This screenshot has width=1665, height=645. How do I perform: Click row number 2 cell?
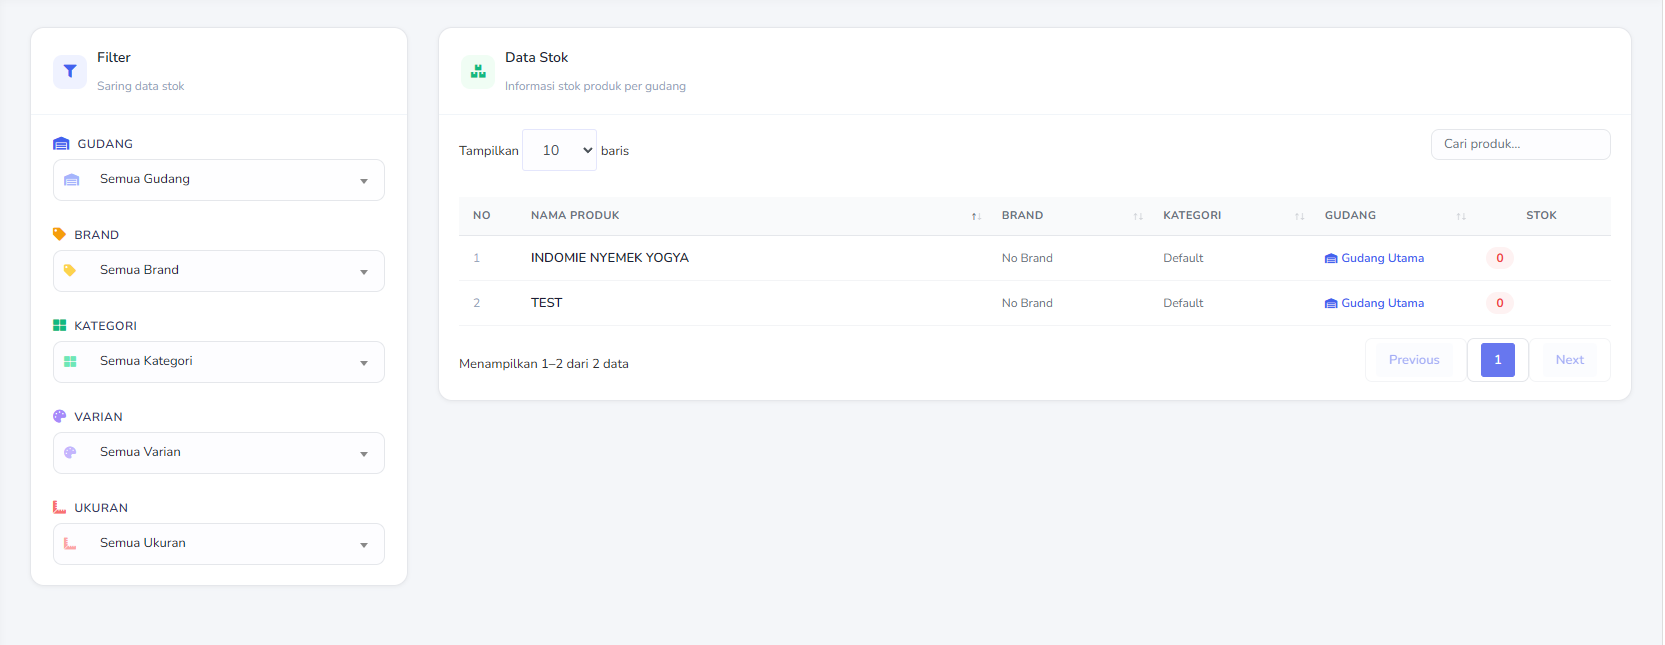[x=477, y=303]
